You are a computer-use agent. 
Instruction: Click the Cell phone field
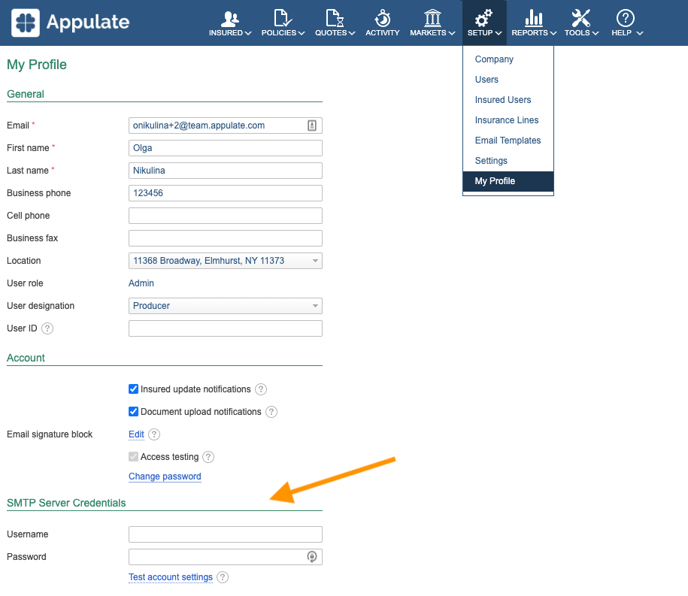pos(225,215)
